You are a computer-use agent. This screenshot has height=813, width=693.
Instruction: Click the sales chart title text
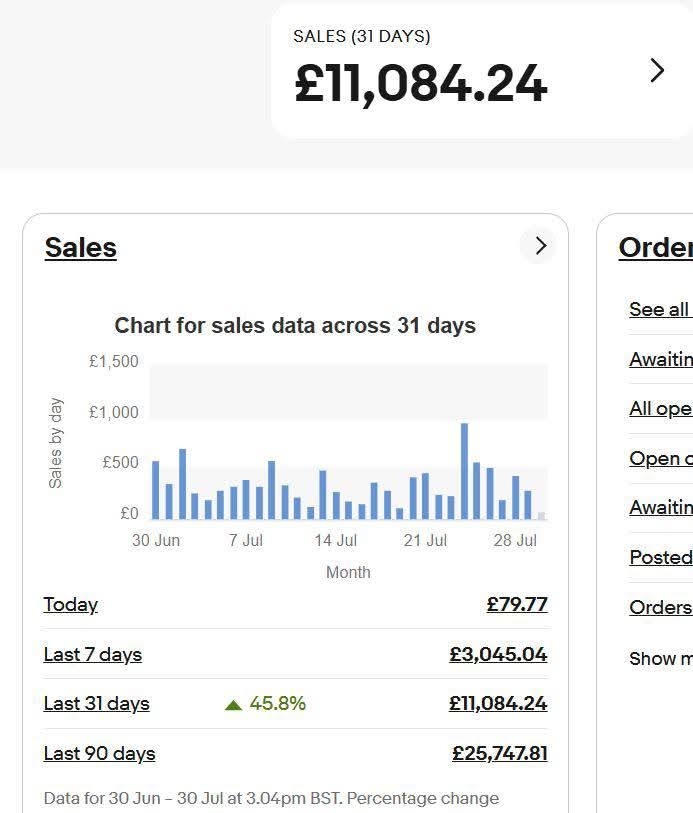pyautogui.click(x=295, y=326)
